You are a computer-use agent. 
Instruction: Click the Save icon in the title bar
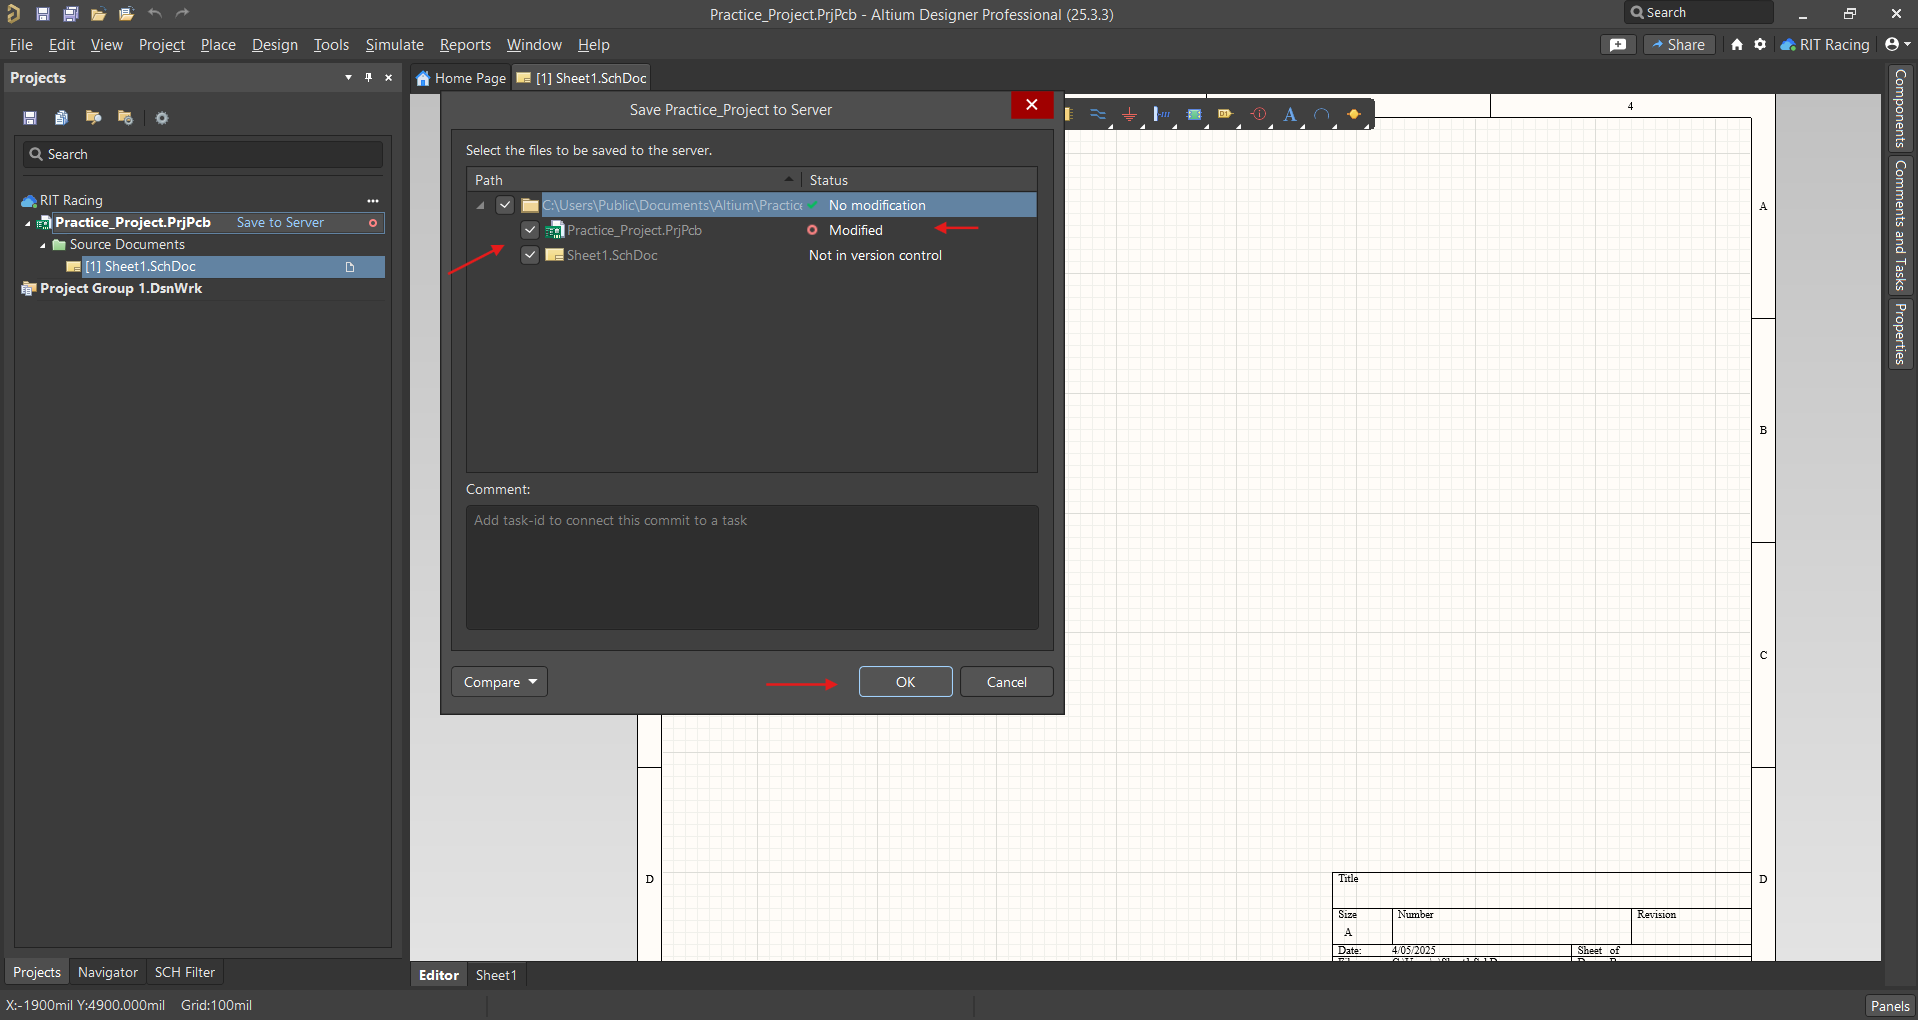(42, 14)
